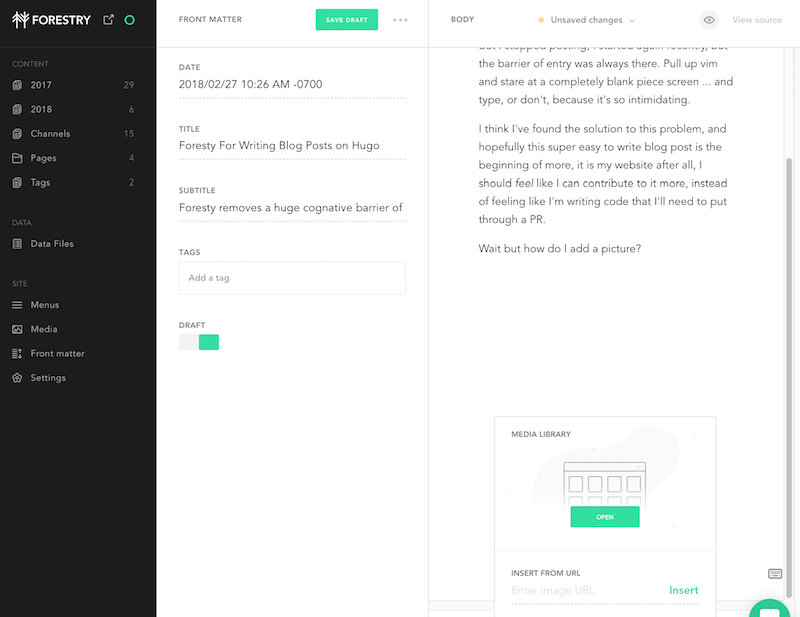Viewport: 800px width, 617px height.
Task: Click the Channels section icon
Action: [x=17, y=134]
